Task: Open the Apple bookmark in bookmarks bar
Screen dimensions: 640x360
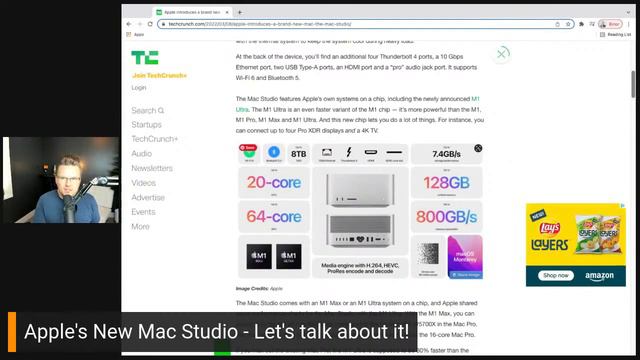Action: pyautogui.click(x=136, y=35)
